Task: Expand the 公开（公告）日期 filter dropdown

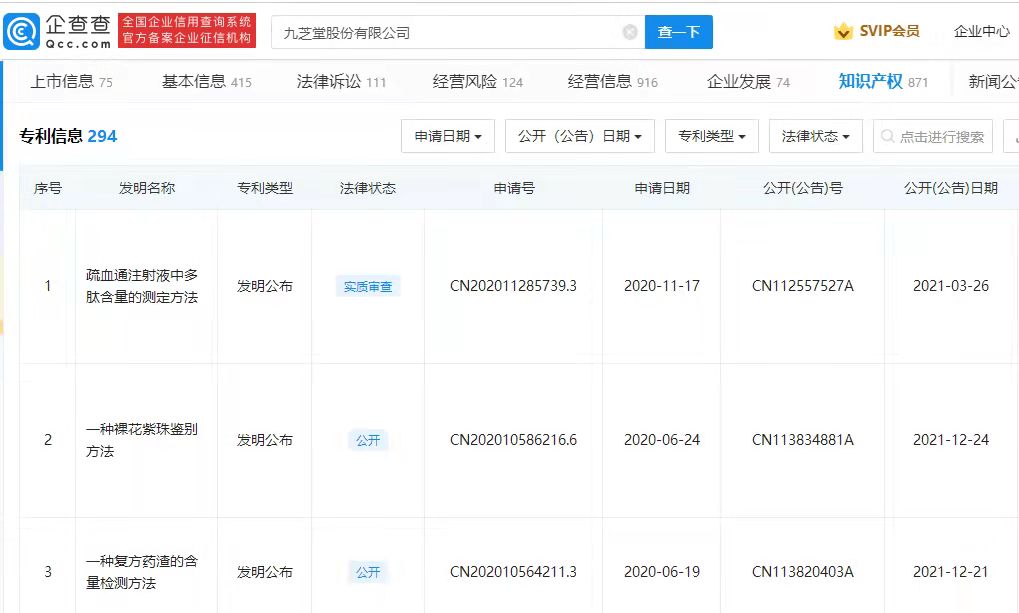Action: click(580, 136)
